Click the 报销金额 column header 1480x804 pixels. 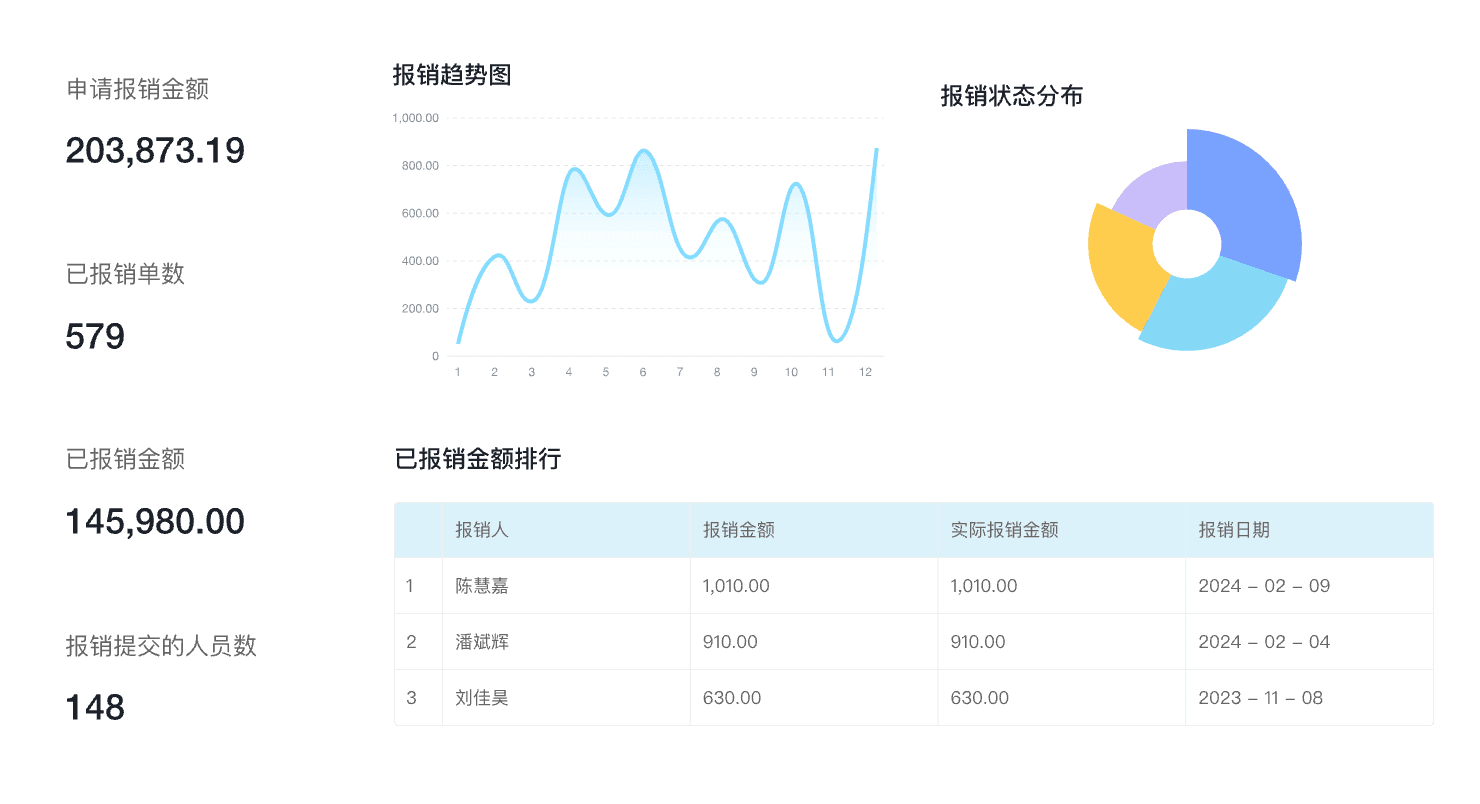click(x=739, y=530)
